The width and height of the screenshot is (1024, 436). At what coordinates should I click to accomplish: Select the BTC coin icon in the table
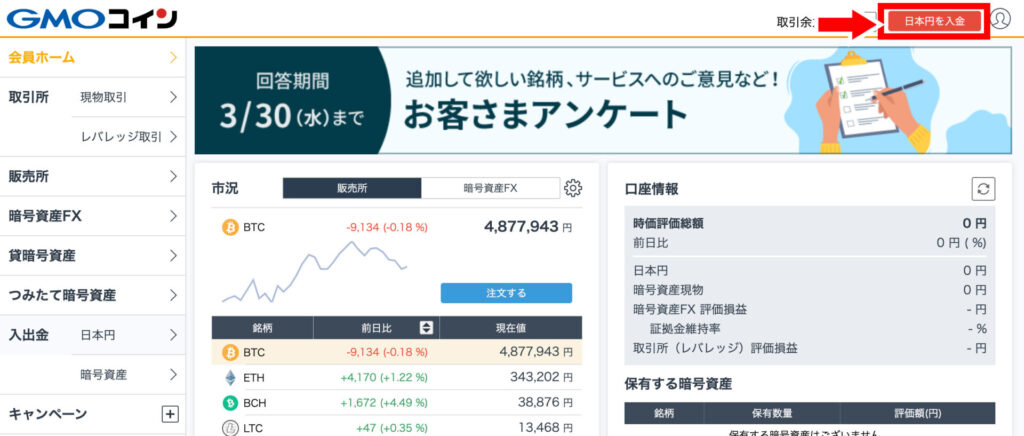(x=230, y=352)
